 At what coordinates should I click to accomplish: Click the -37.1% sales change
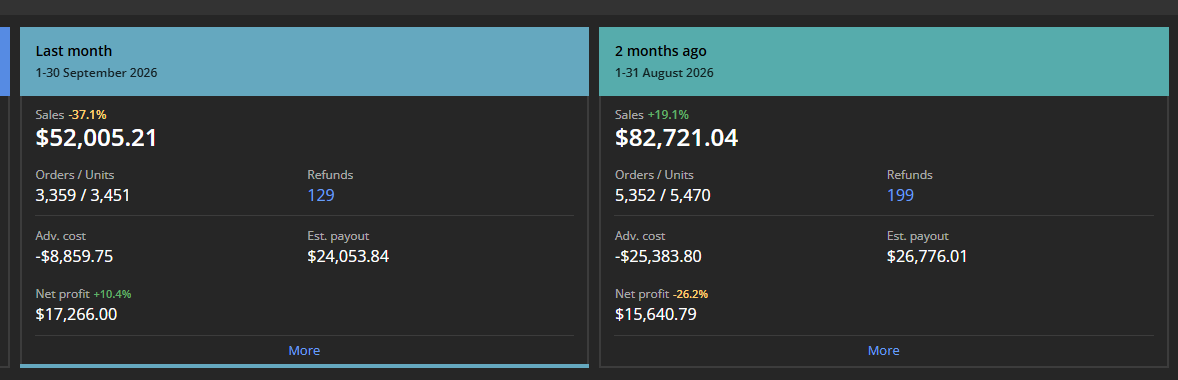(x=88, y=115)
